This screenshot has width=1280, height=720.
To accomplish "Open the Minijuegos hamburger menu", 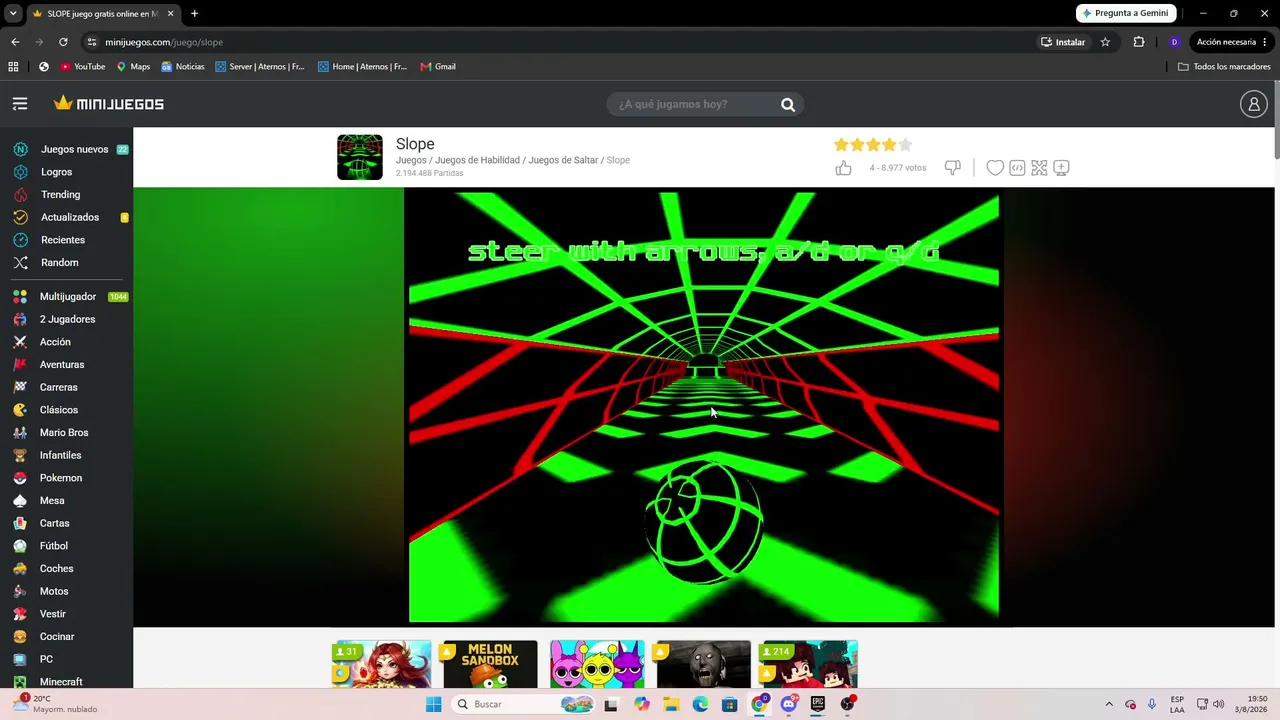I will 20,104.
